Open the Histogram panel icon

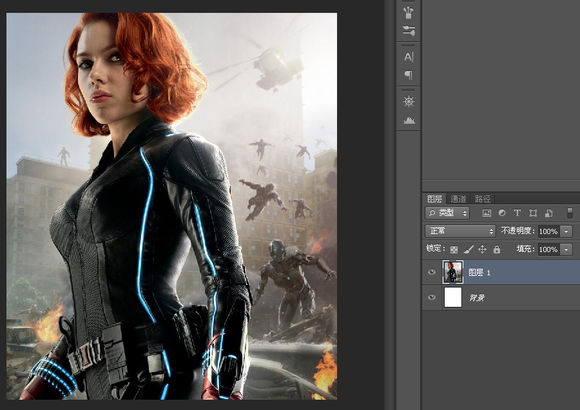point(409,120)
